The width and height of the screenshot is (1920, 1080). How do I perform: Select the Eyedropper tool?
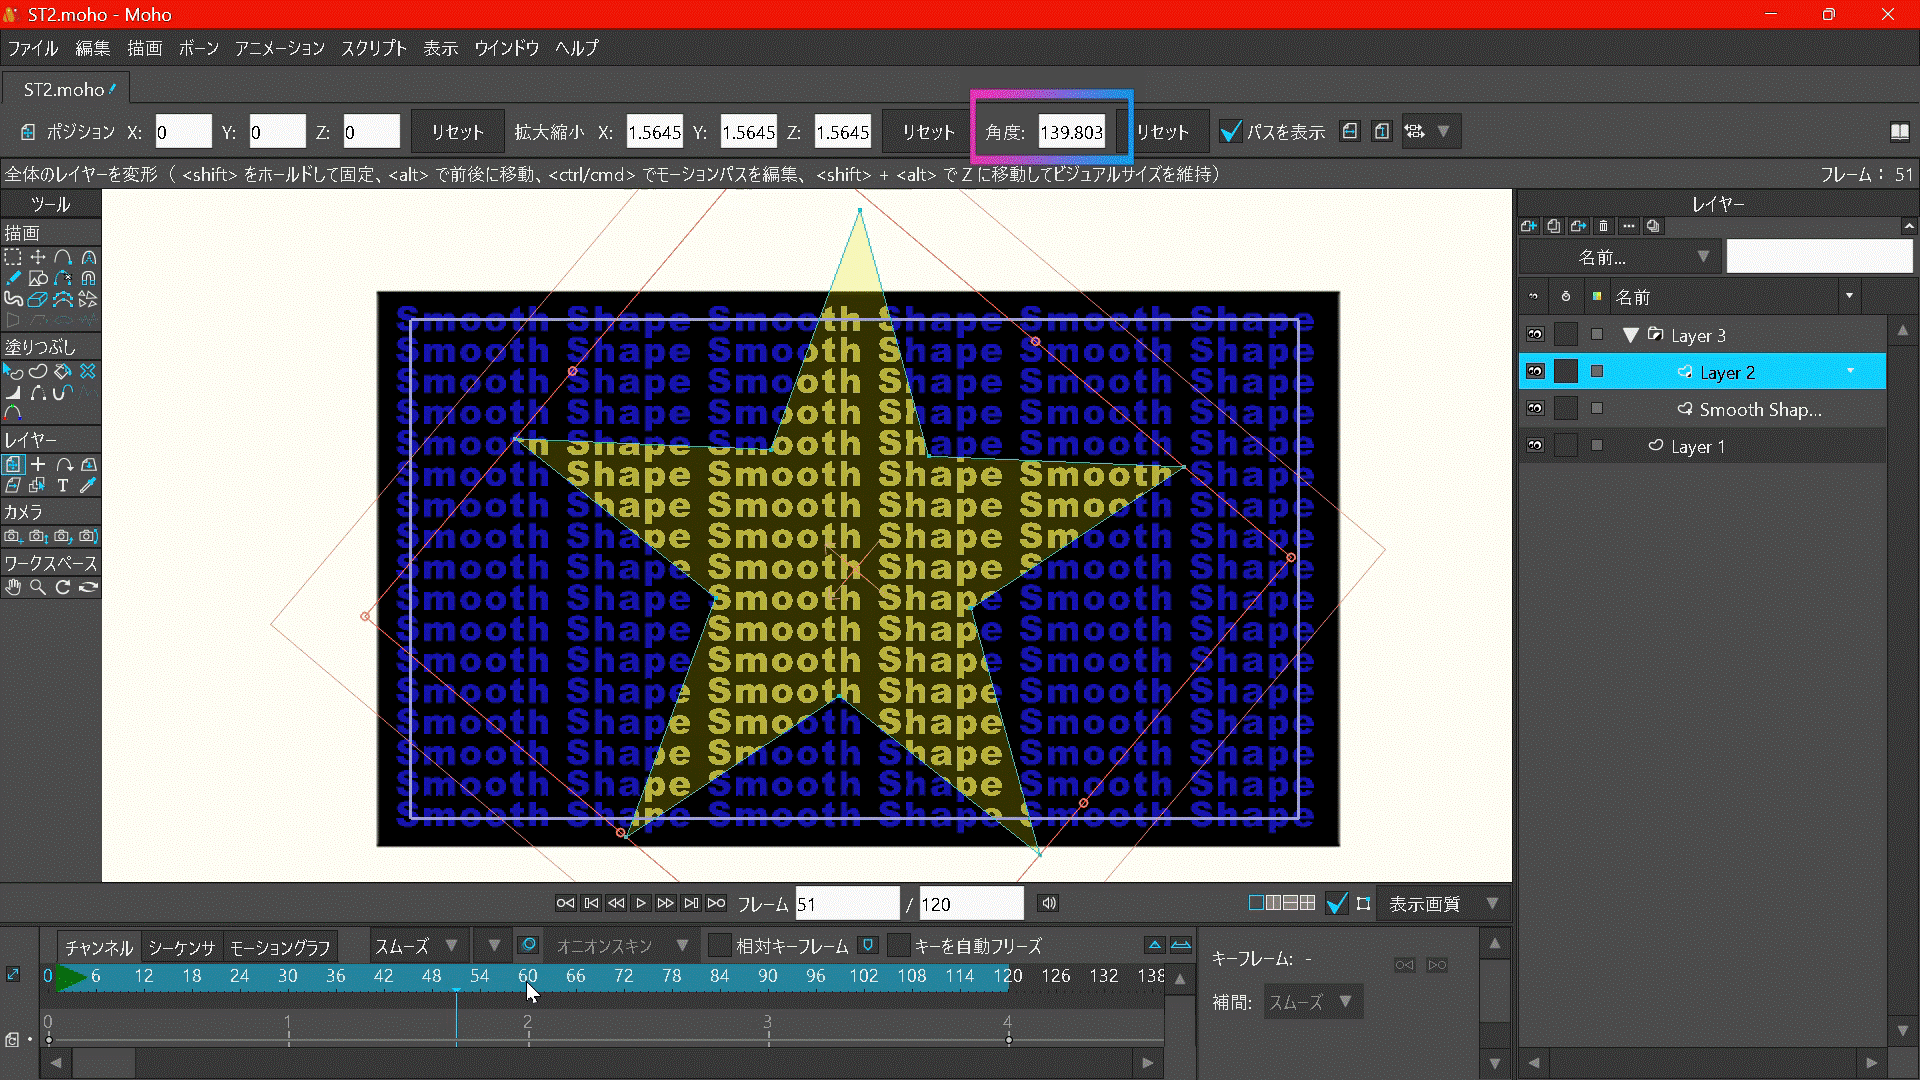pos(88,486)
